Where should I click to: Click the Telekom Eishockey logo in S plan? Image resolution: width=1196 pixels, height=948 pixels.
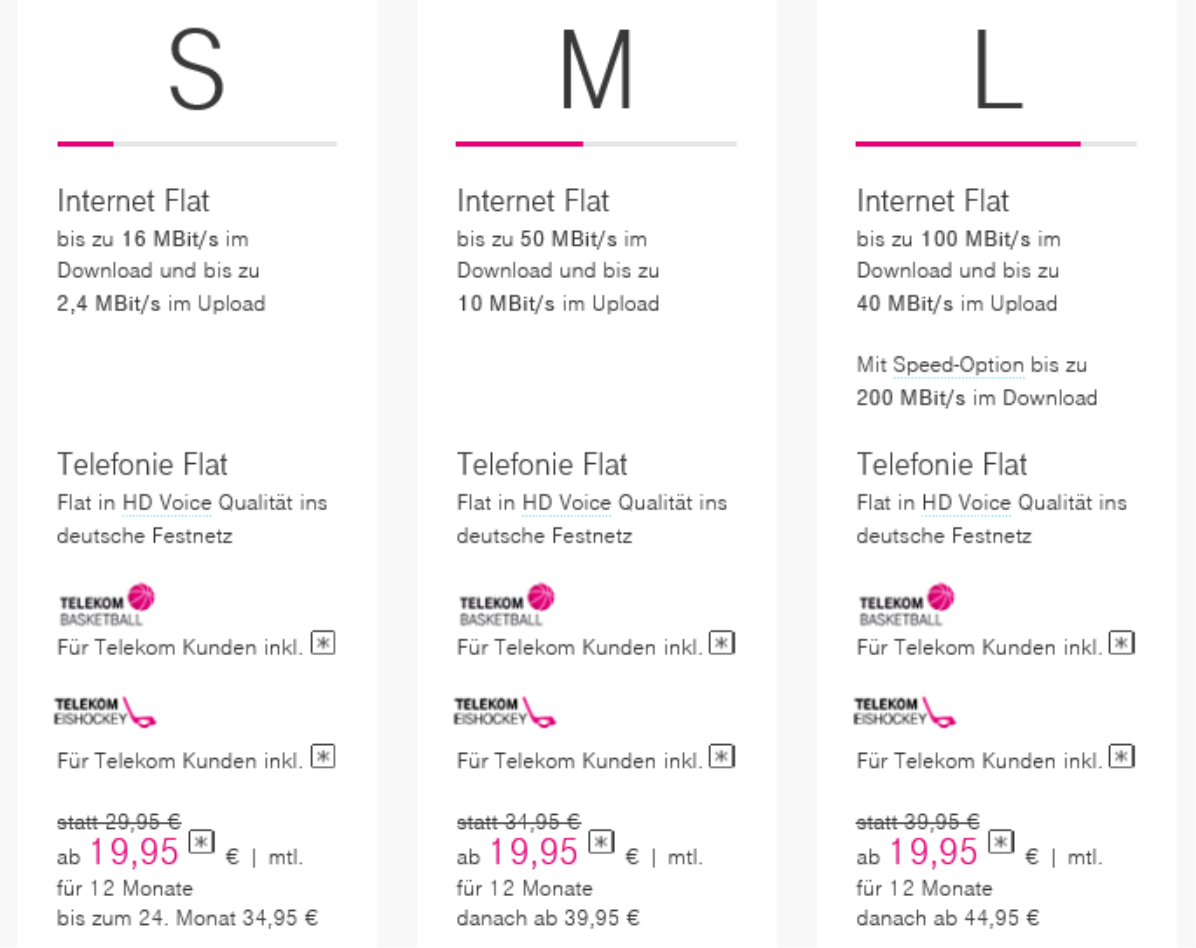104,712
